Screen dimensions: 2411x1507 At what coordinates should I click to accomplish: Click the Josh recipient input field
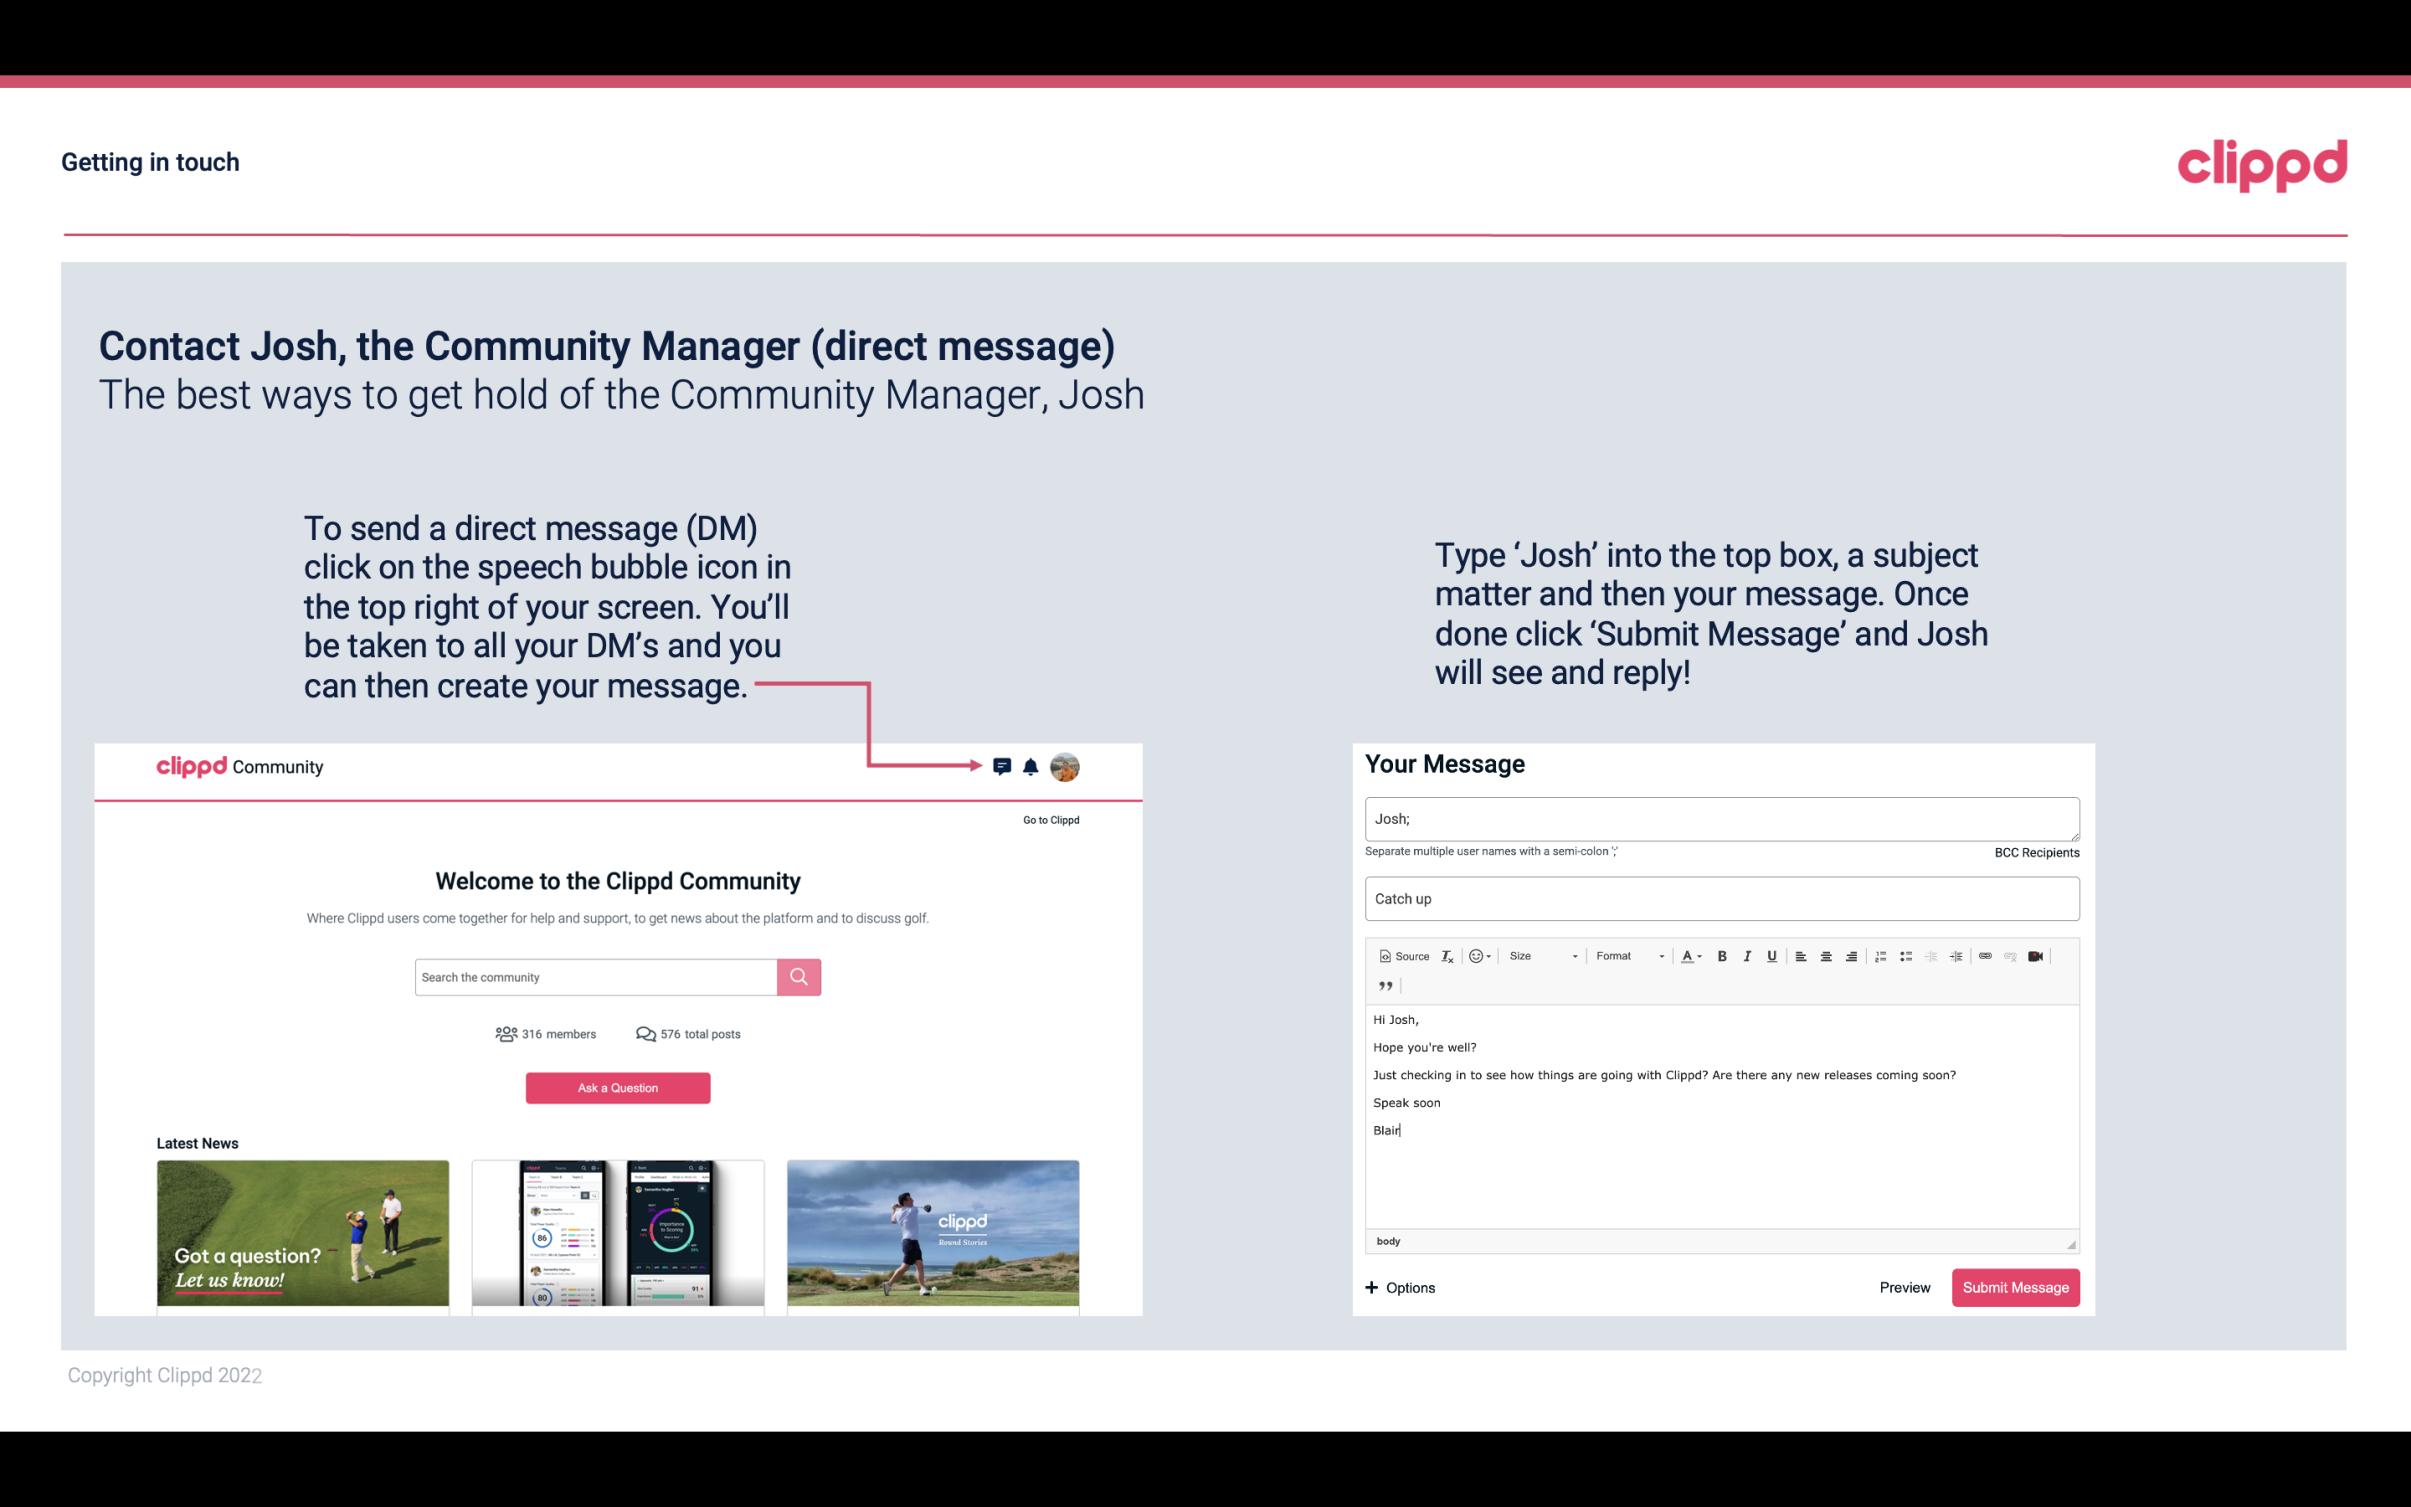coord(1720,816)
